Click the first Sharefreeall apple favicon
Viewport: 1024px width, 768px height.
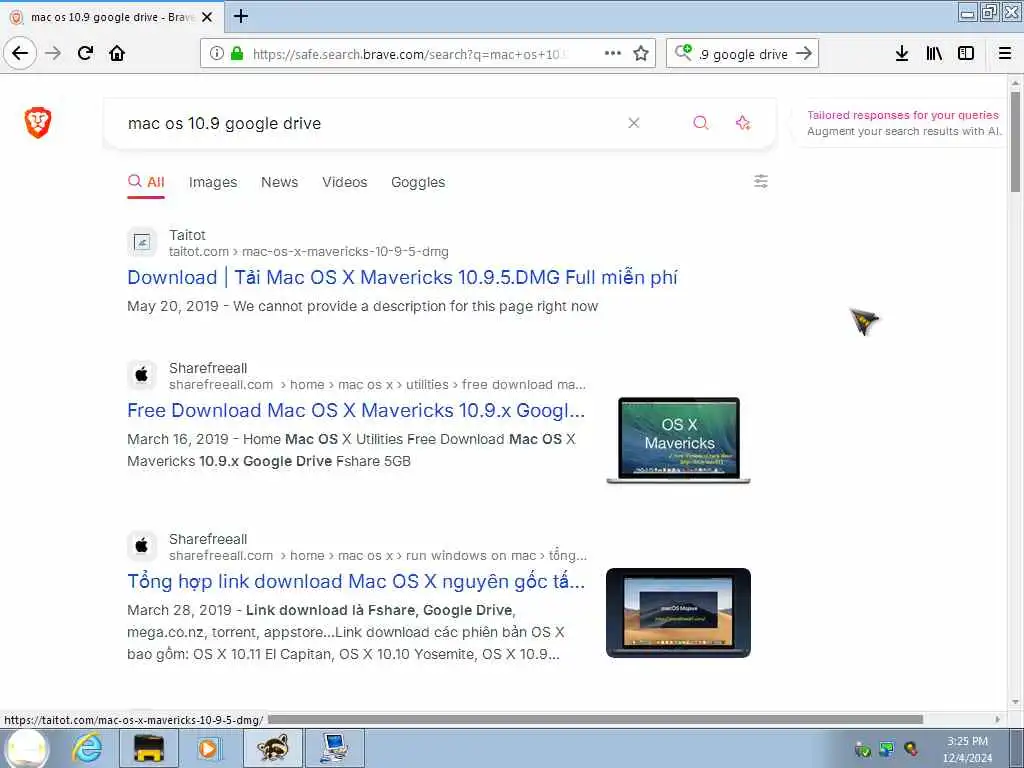tap(142, 375)
